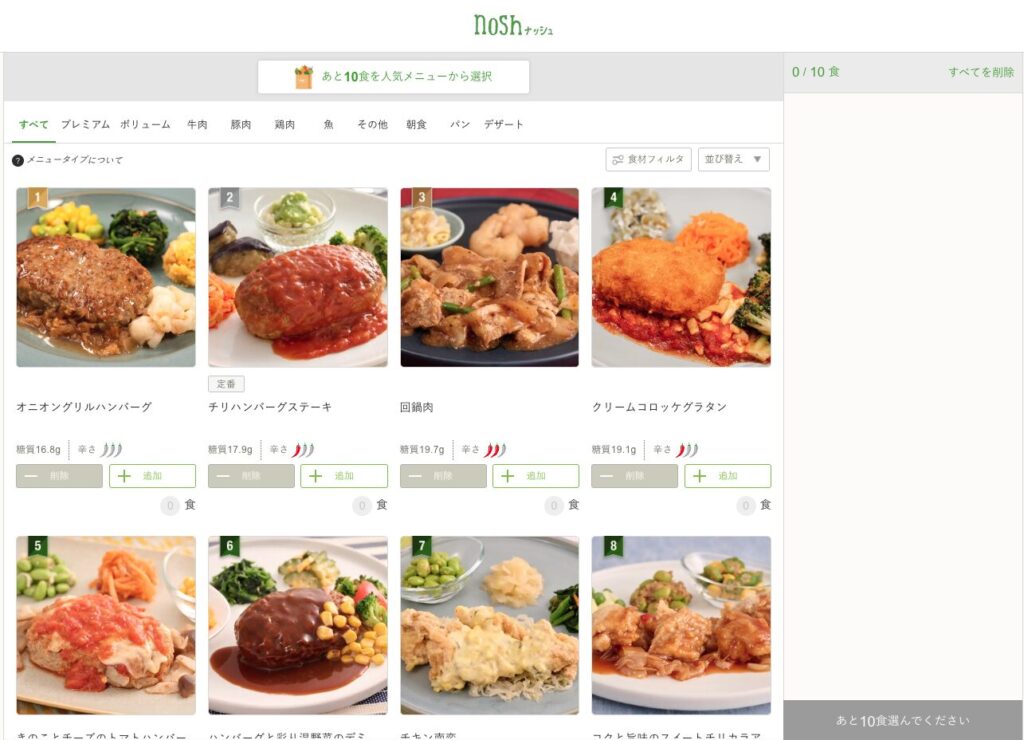This screenshot has width=1024, height=740.
Task: Click the minus 削除 button for クリームコロッケグラタン
Action: point(635,475)
